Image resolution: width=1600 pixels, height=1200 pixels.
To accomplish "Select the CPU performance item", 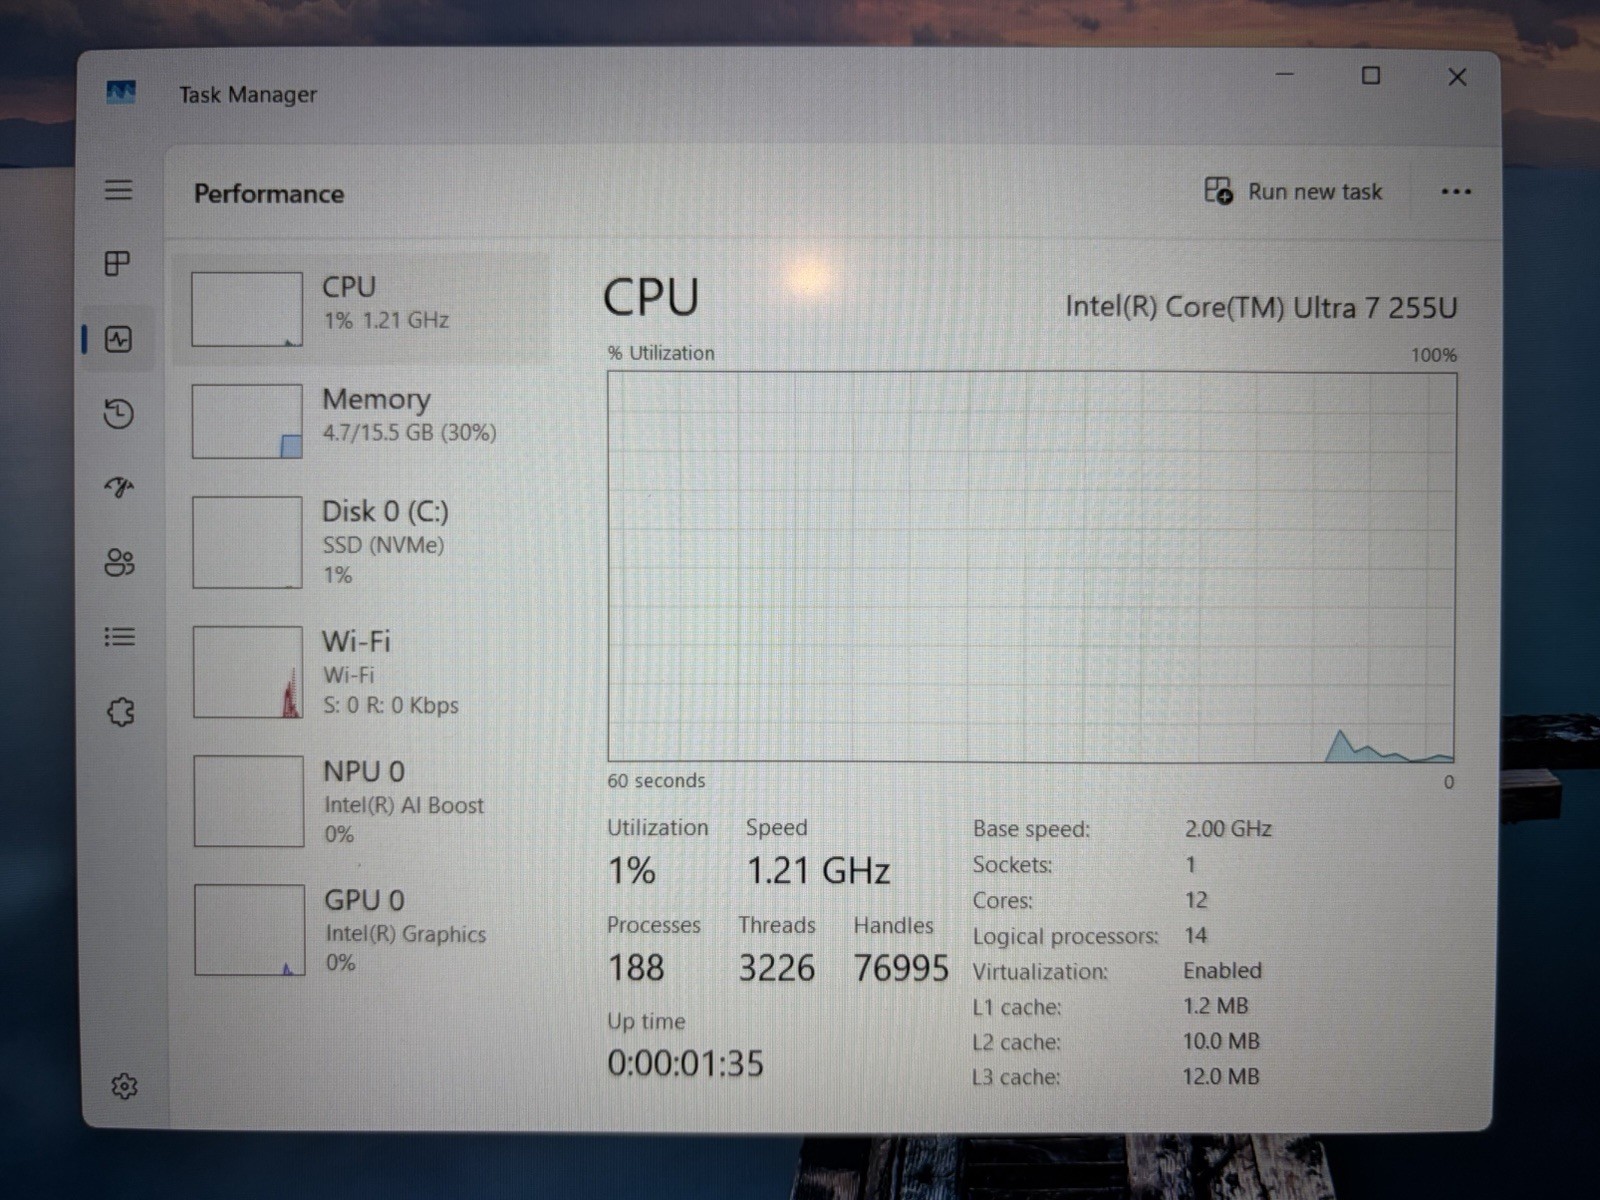I will point(361,309).
